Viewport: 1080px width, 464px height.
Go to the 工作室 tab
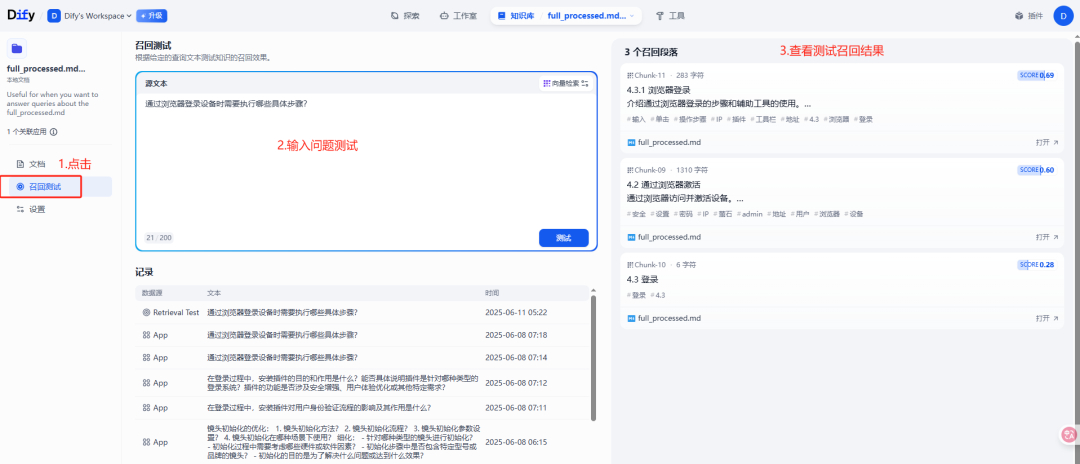458,16
